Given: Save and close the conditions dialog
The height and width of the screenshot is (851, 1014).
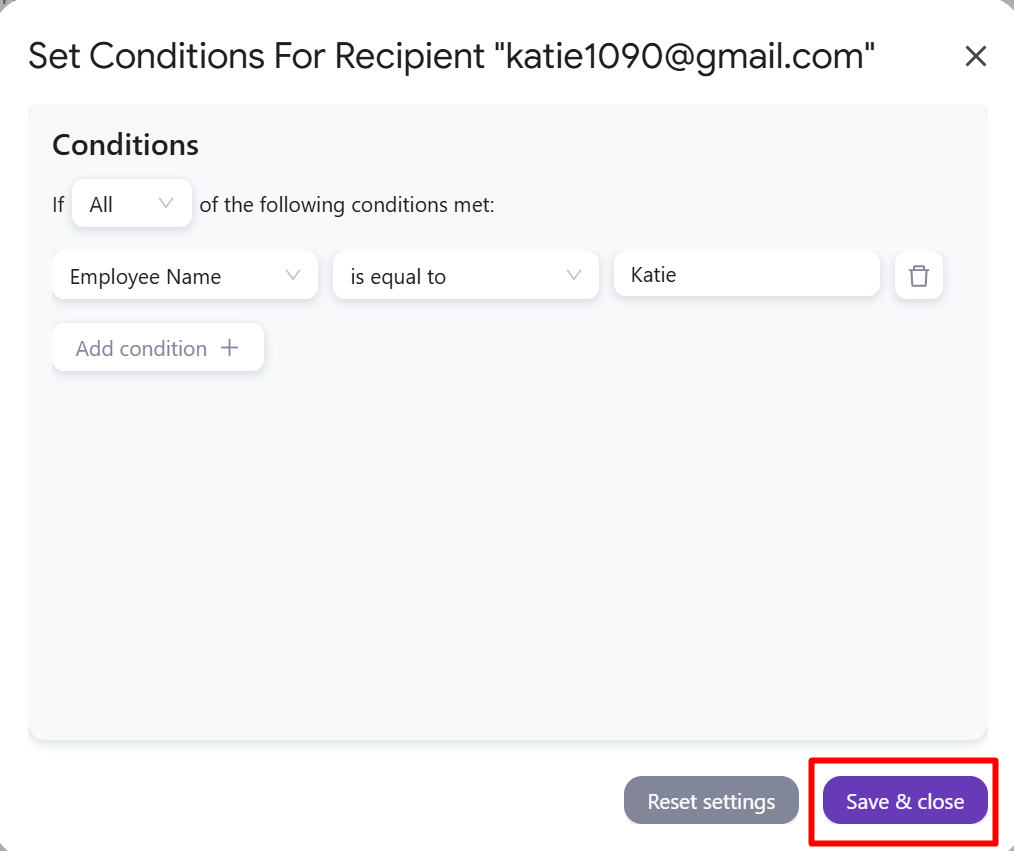Looking at the screenshot, I should pos(905,801).
